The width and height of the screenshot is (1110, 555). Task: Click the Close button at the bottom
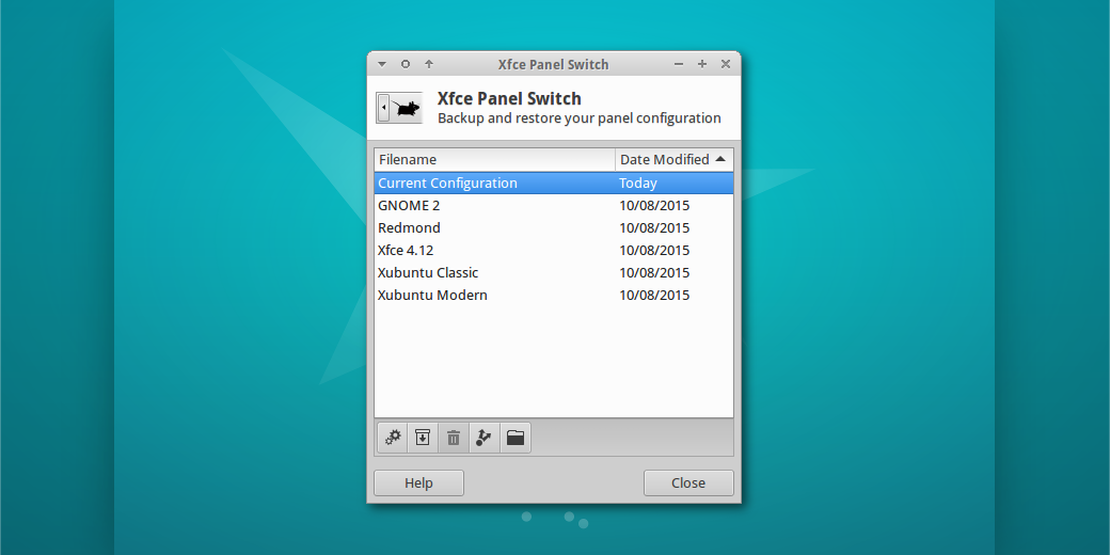[688, 483]
